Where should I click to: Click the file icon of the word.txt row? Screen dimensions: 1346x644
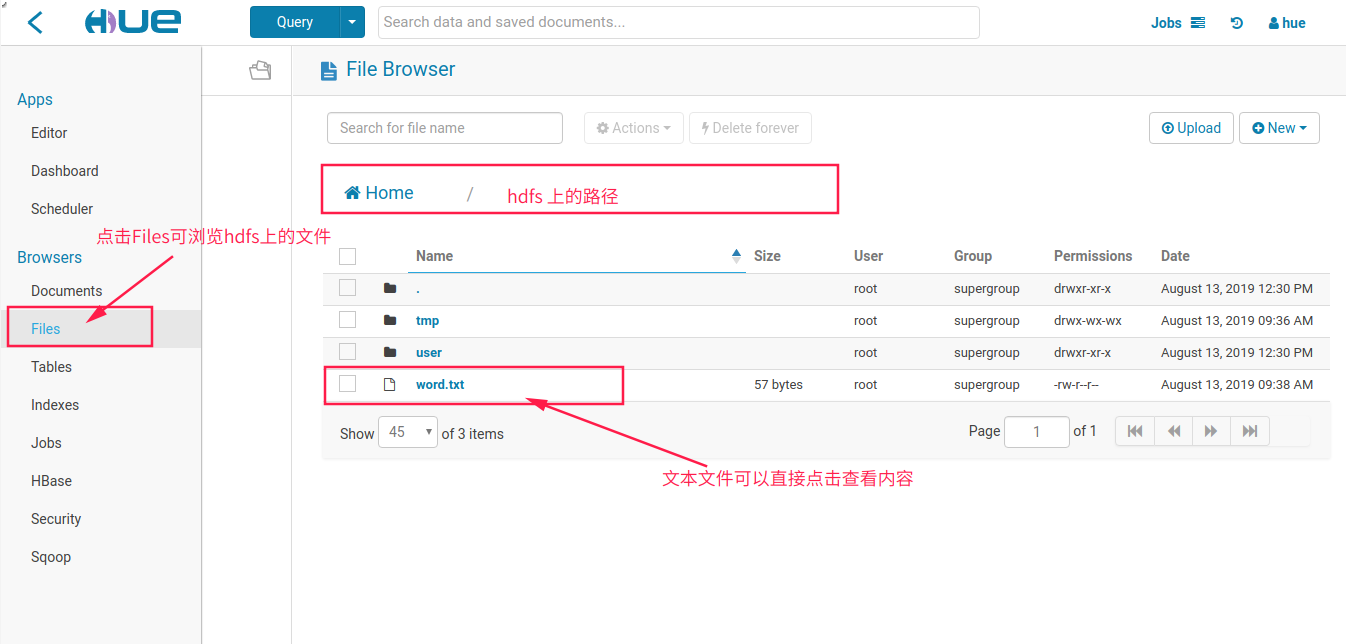pyautogui.click(x=390, y=385)
